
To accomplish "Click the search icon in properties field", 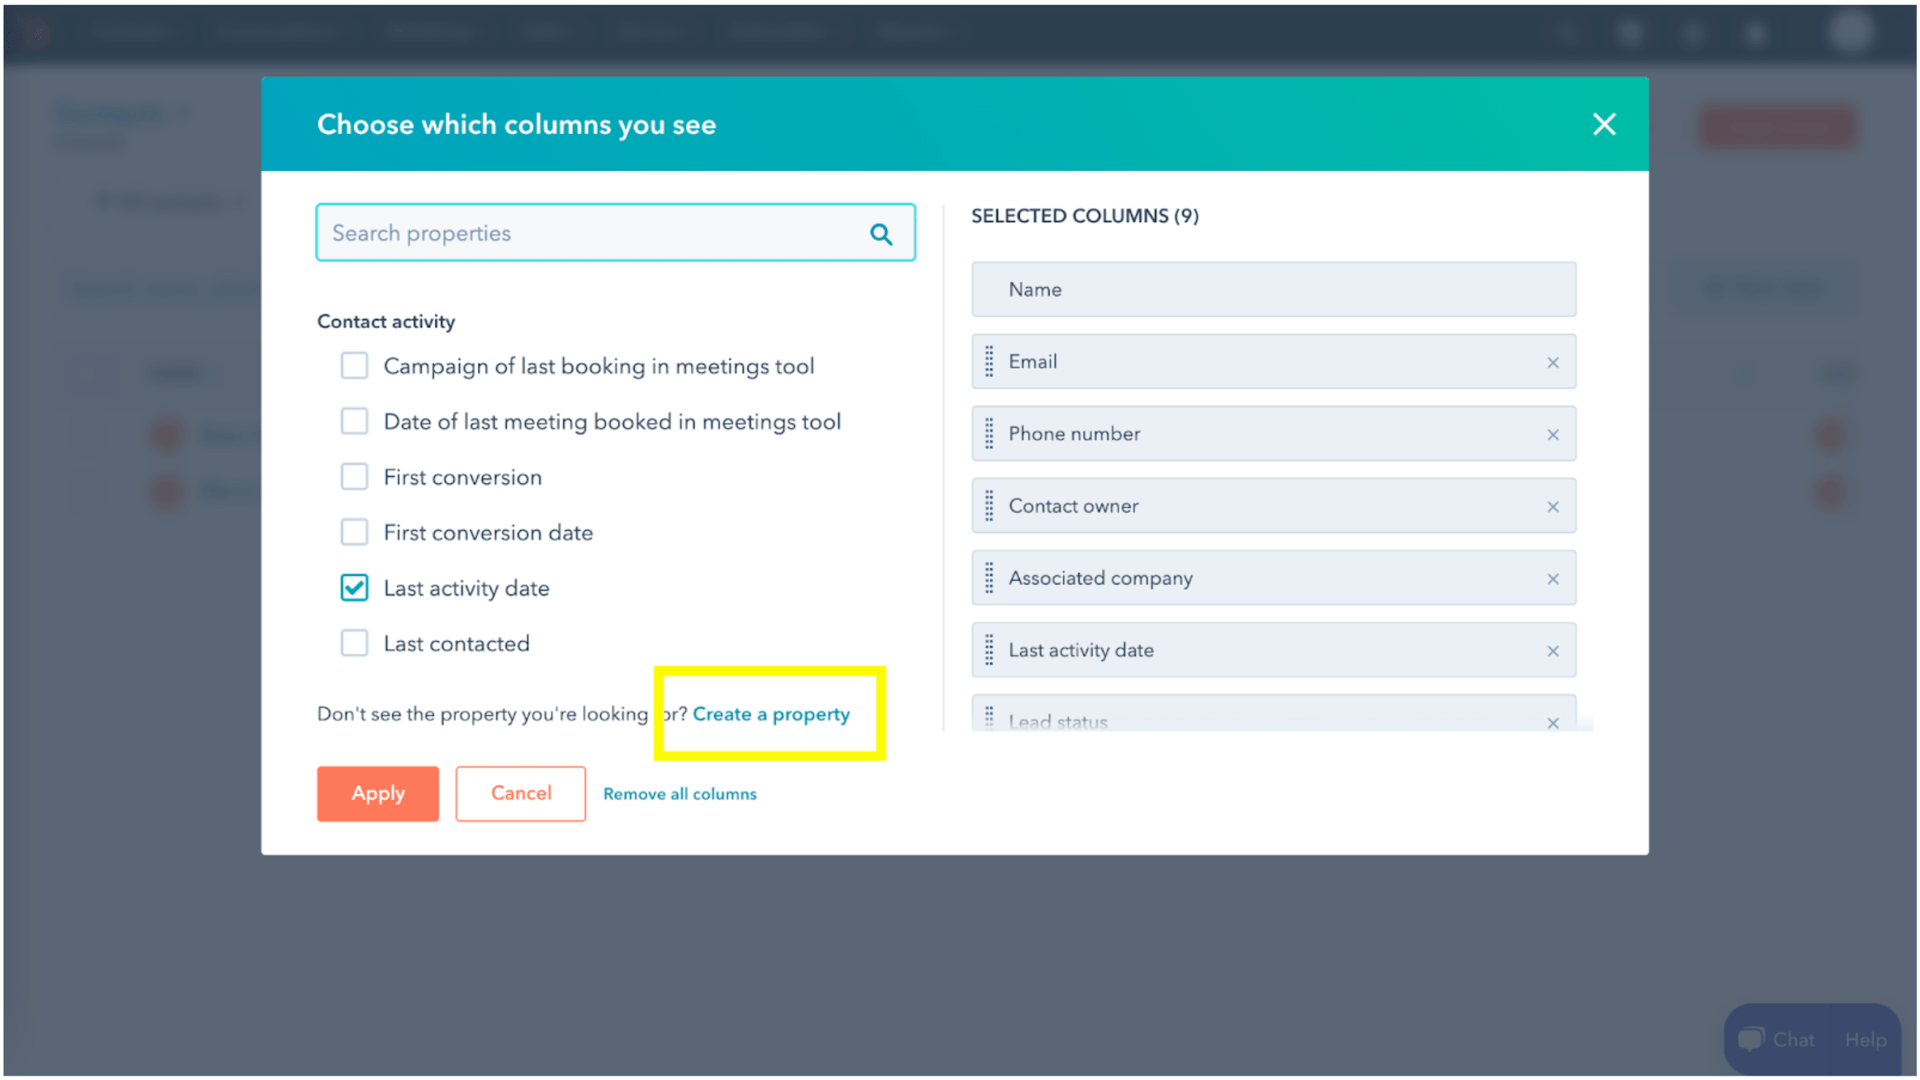I will (x=882, y=233).
